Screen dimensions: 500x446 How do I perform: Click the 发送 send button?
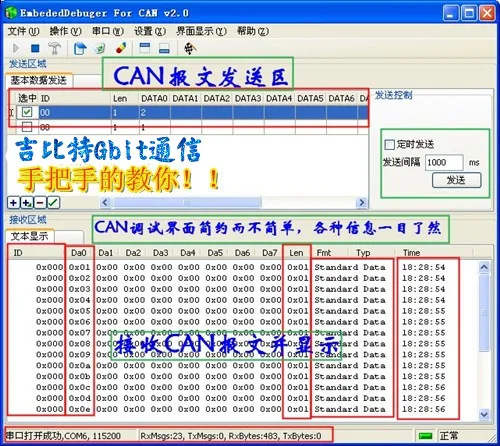pos(456,180)
